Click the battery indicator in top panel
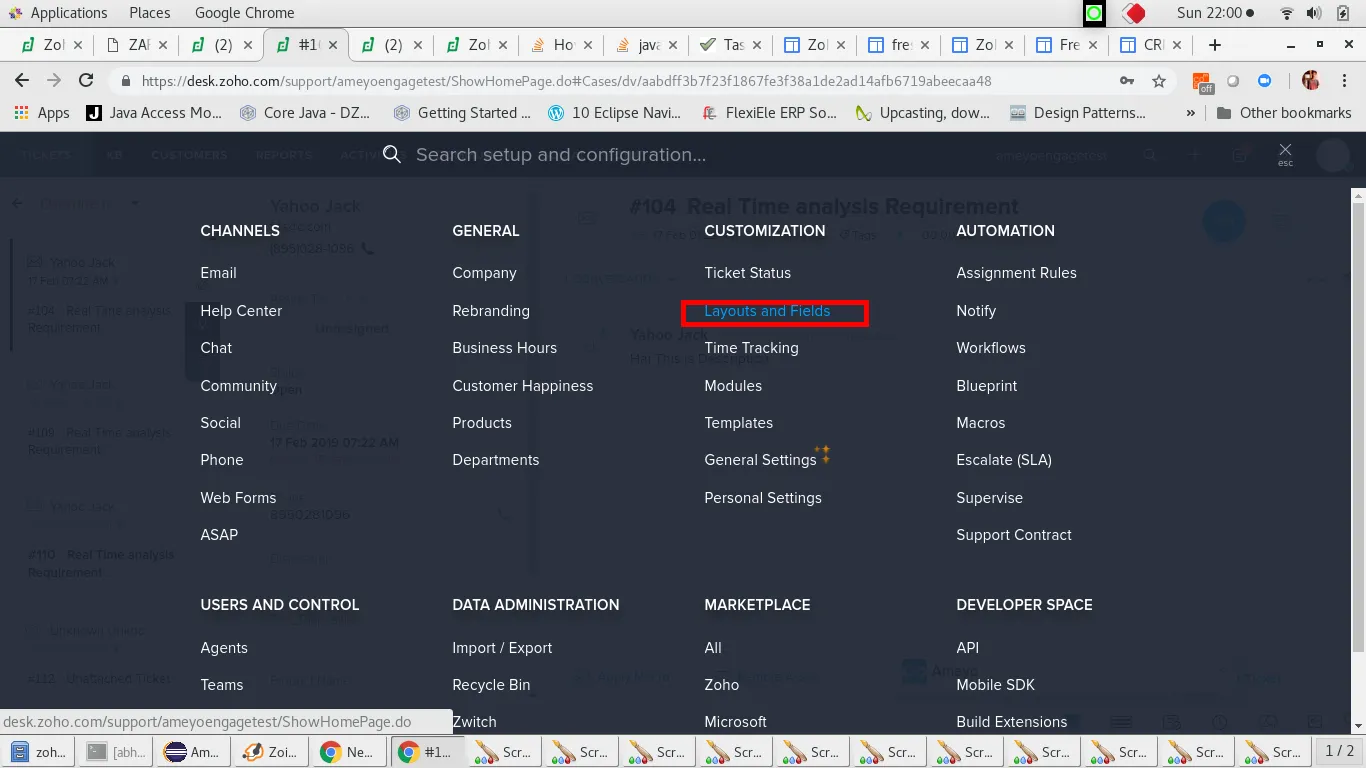The height and width of the screenshot is (768, 1366). tap(1341, 13)
